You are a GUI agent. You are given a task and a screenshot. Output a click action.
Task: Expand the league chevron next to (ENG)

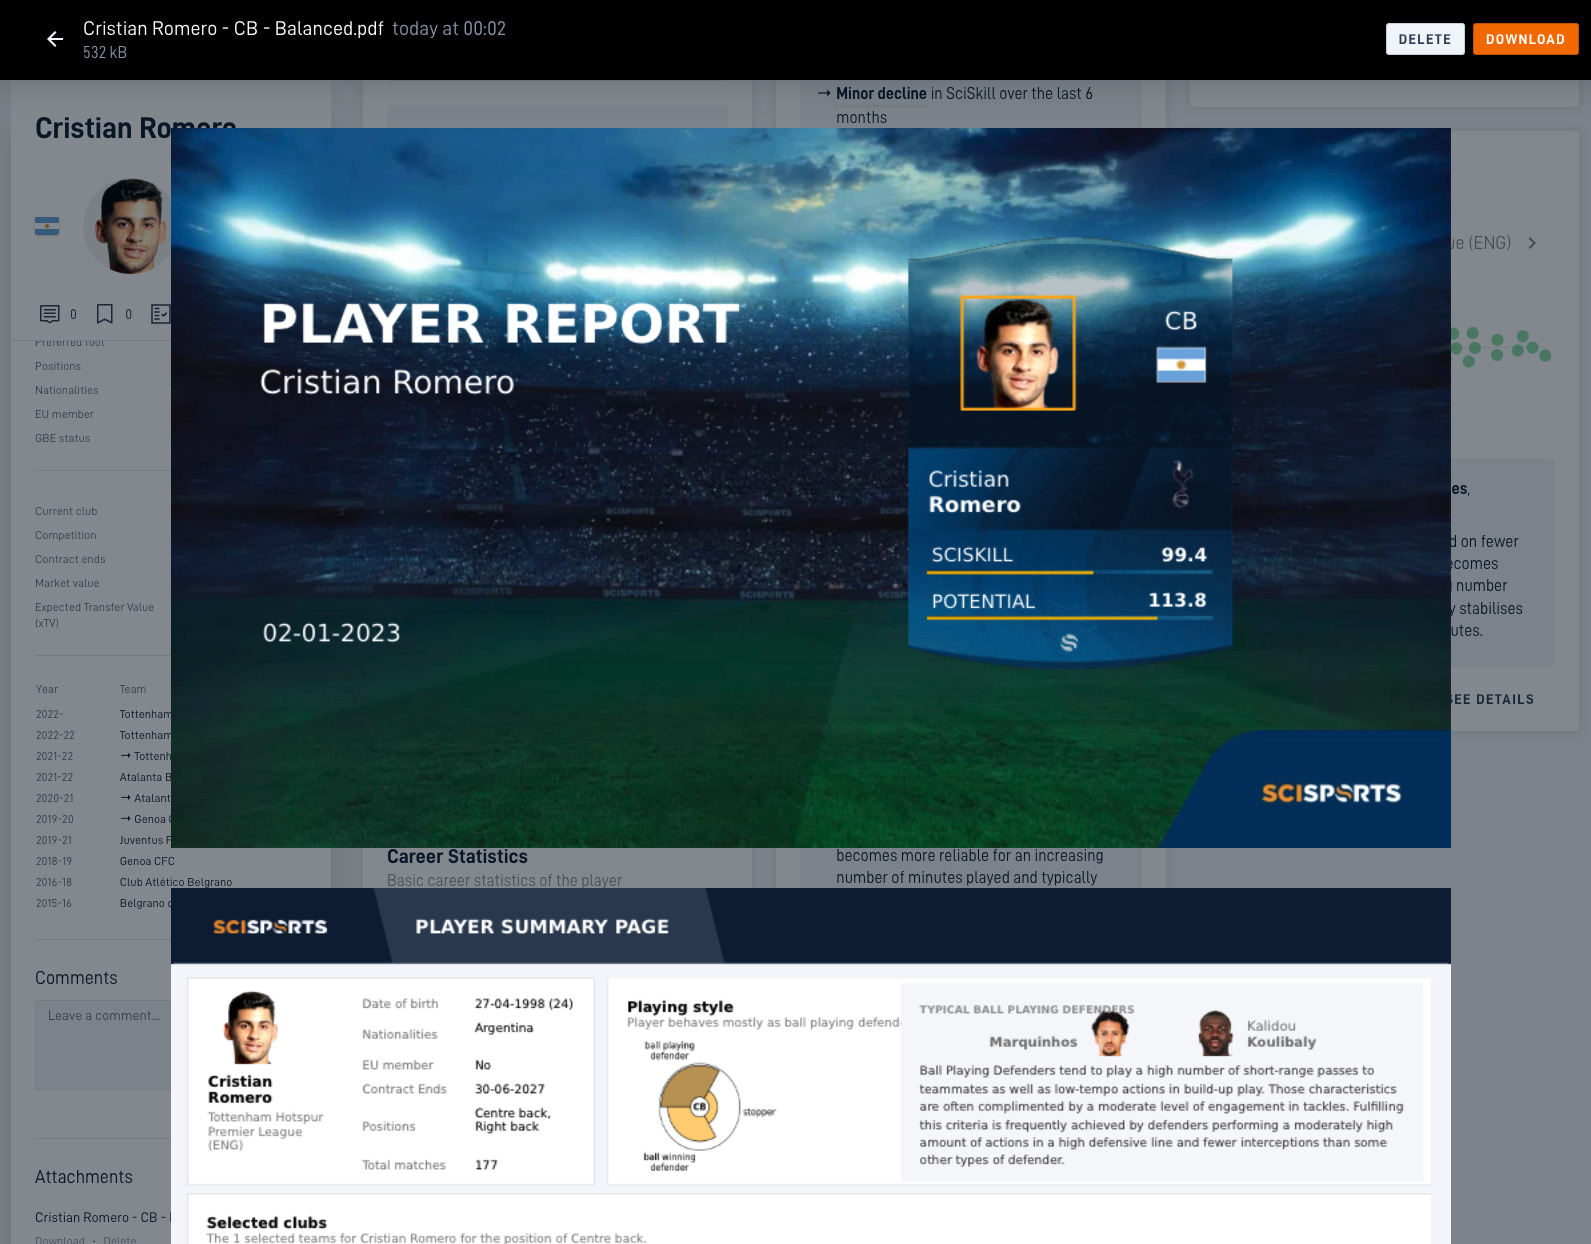point(1531,243)
